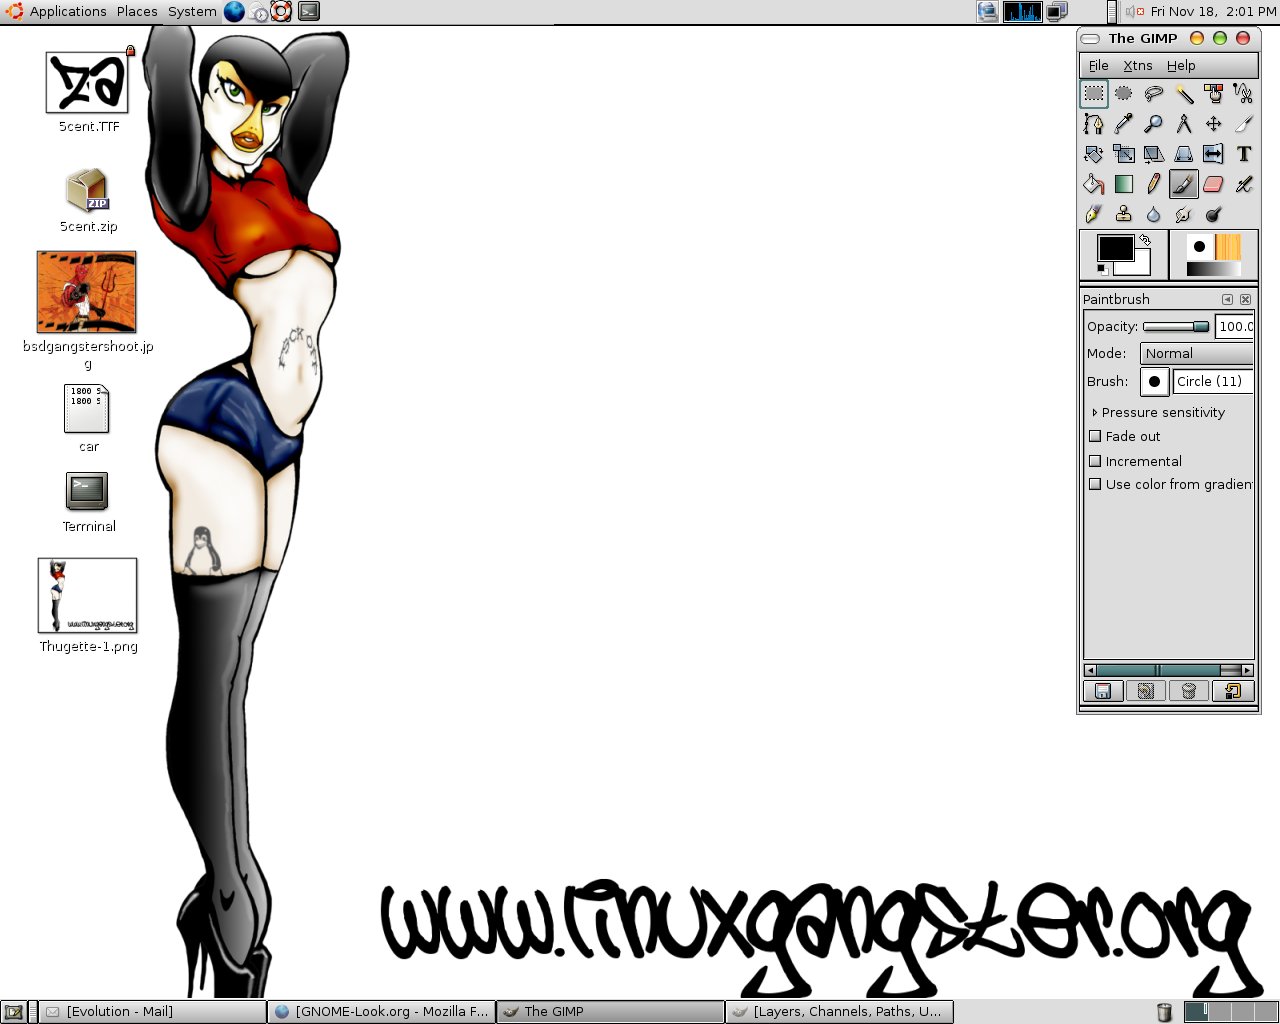
Task: Click the black foreground color swatch
Action: (x=1115, y=246)
